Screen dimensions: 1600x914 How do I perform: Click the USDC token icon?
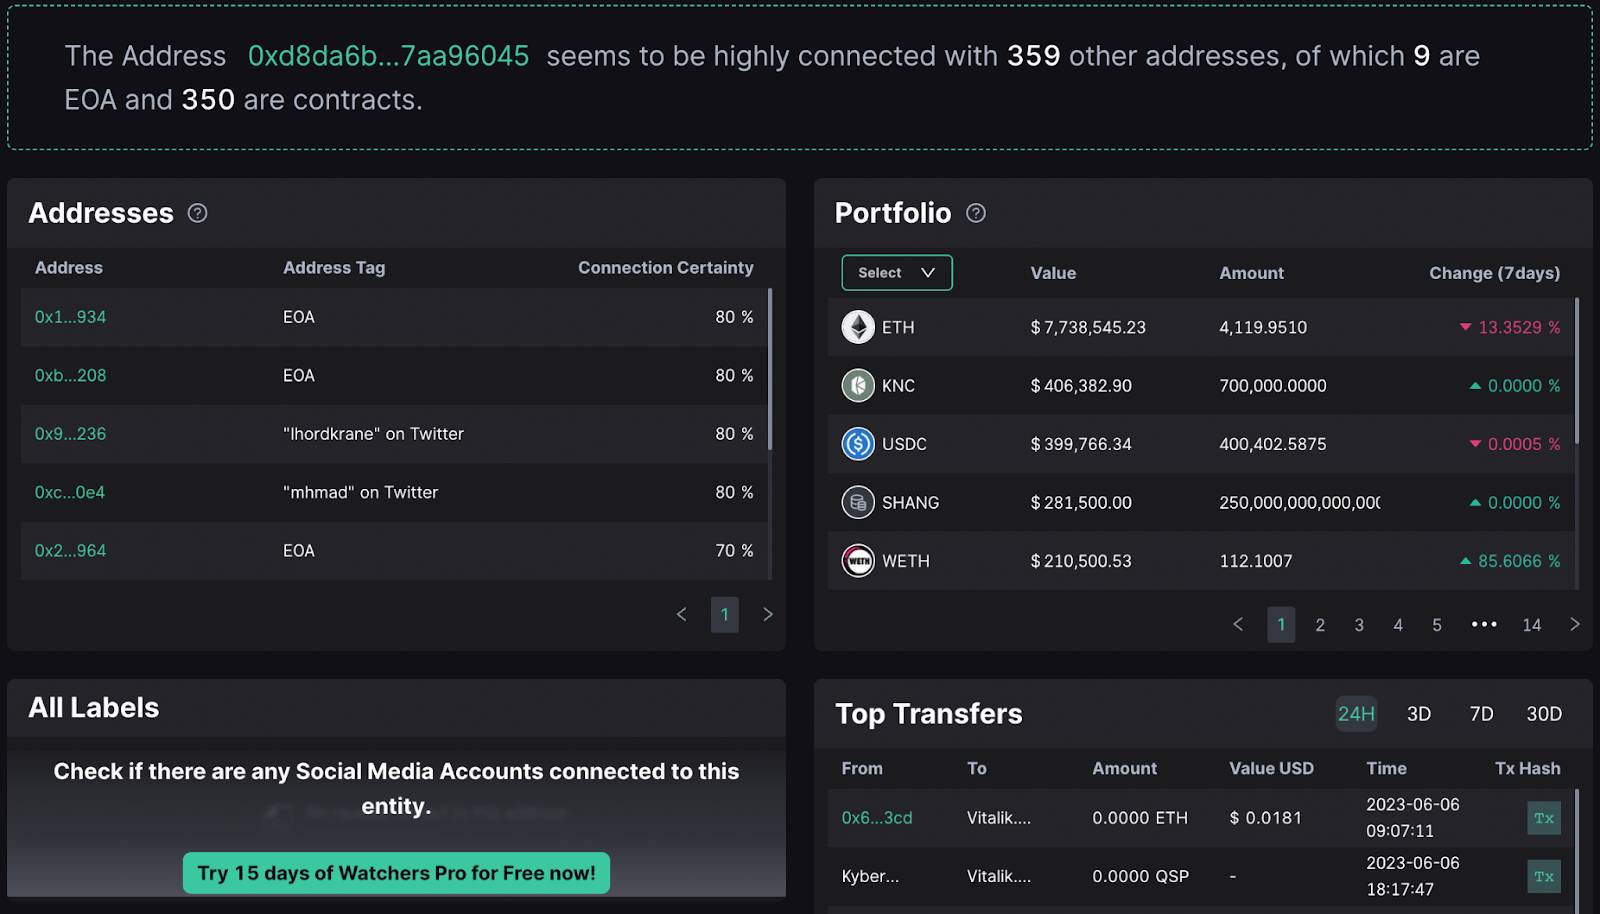point(858,443)
